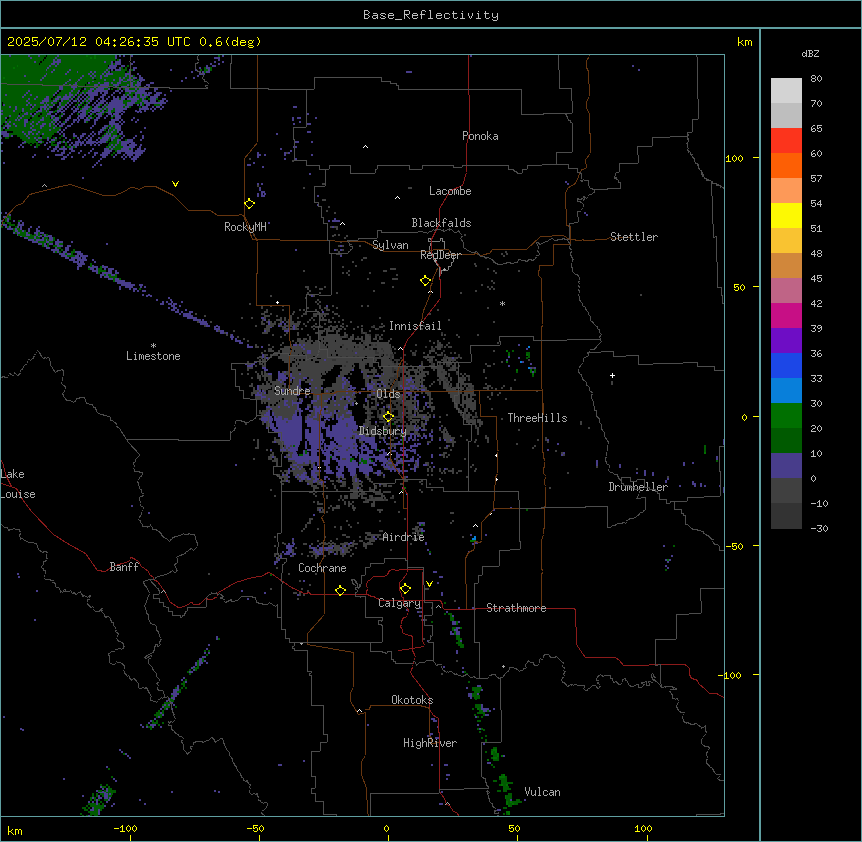This screenshot has height=842, width=862.
Task: Click the Calgary label
Action: pyautogui.click(x=400, y=603)
